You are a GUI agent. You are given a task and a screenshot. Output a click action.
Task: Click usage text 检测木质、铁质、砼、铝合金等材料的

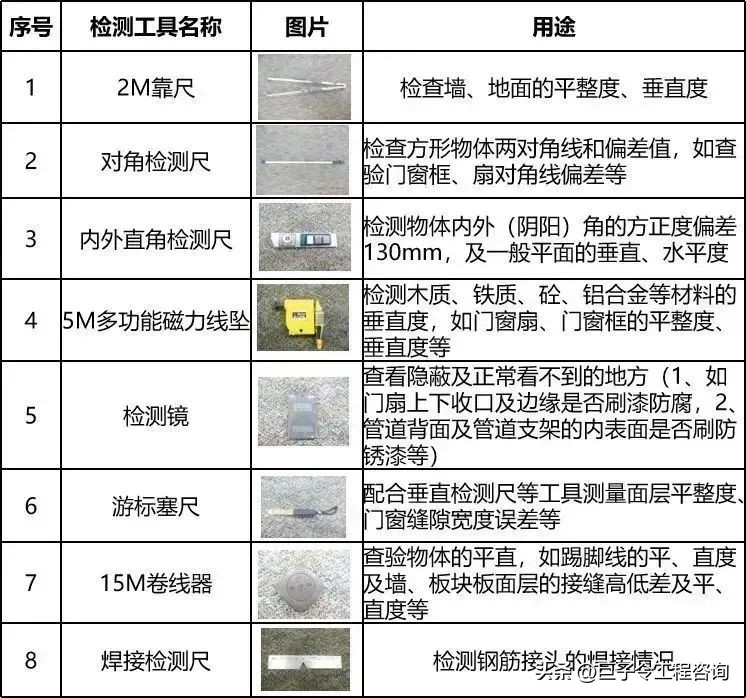(x=550, y=295)
